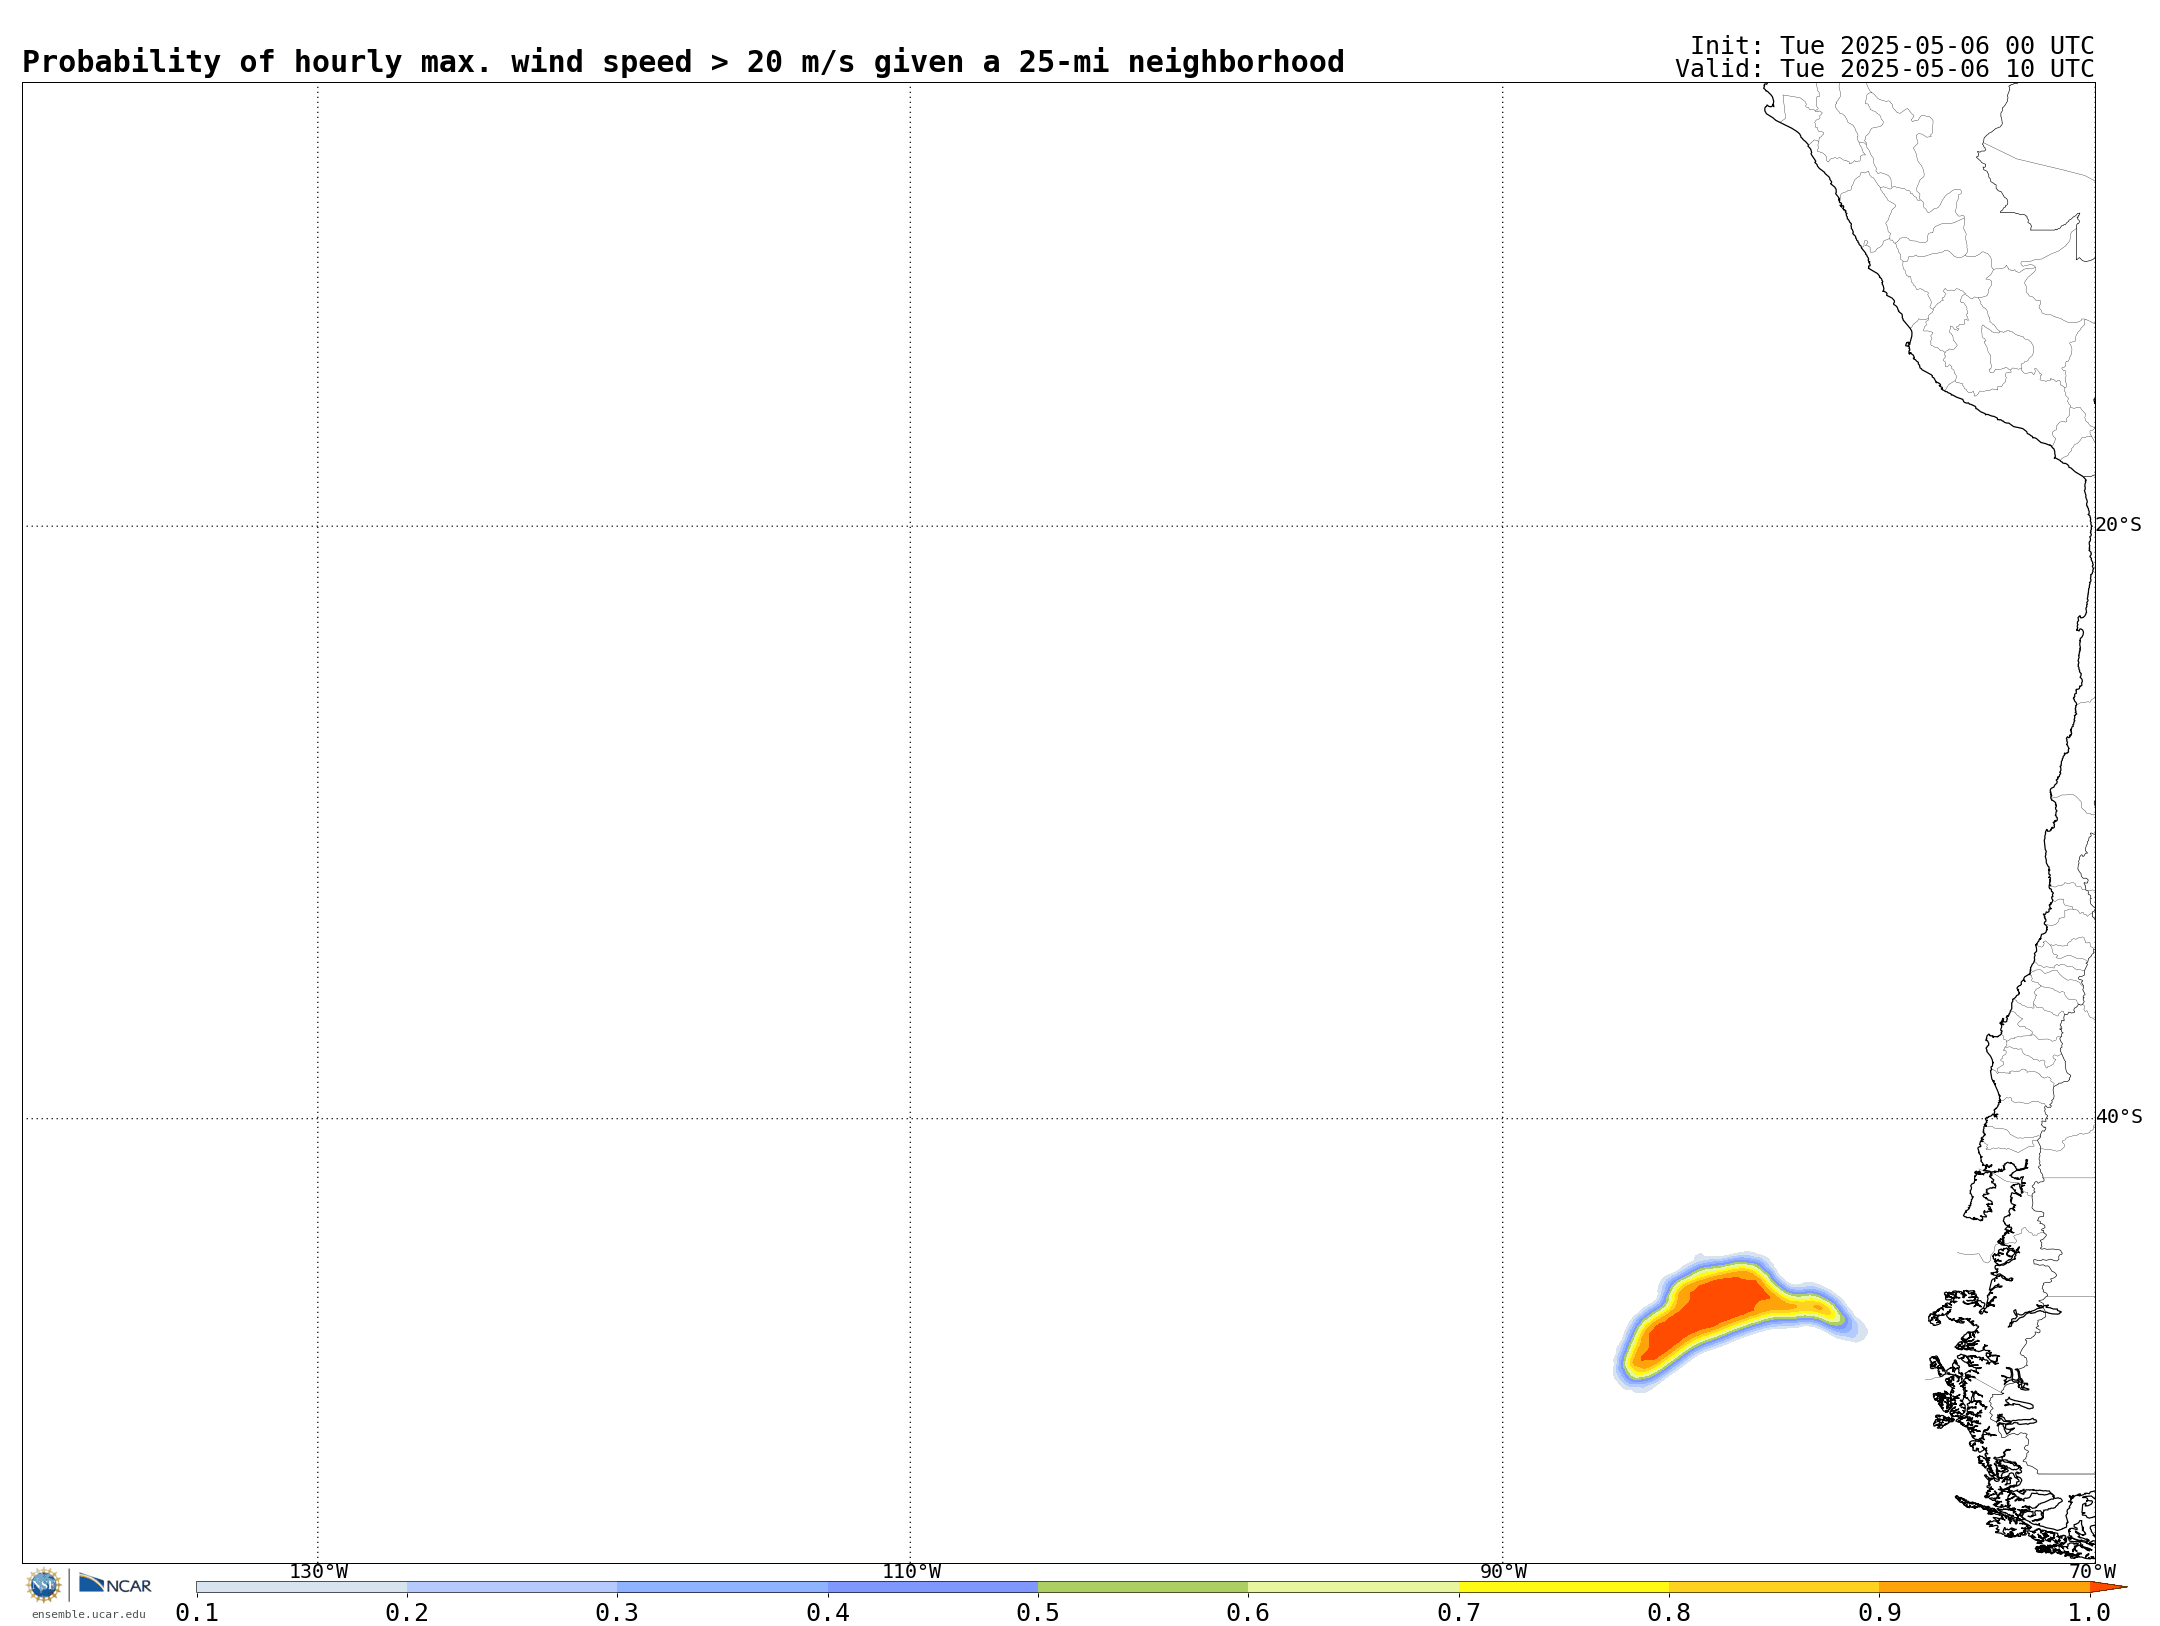Image resolution: width=2160 pixels, height=1626 pixels.
Task: Click the '0.6' colorbar tick label
Action: click(x=1248, y=1613)
